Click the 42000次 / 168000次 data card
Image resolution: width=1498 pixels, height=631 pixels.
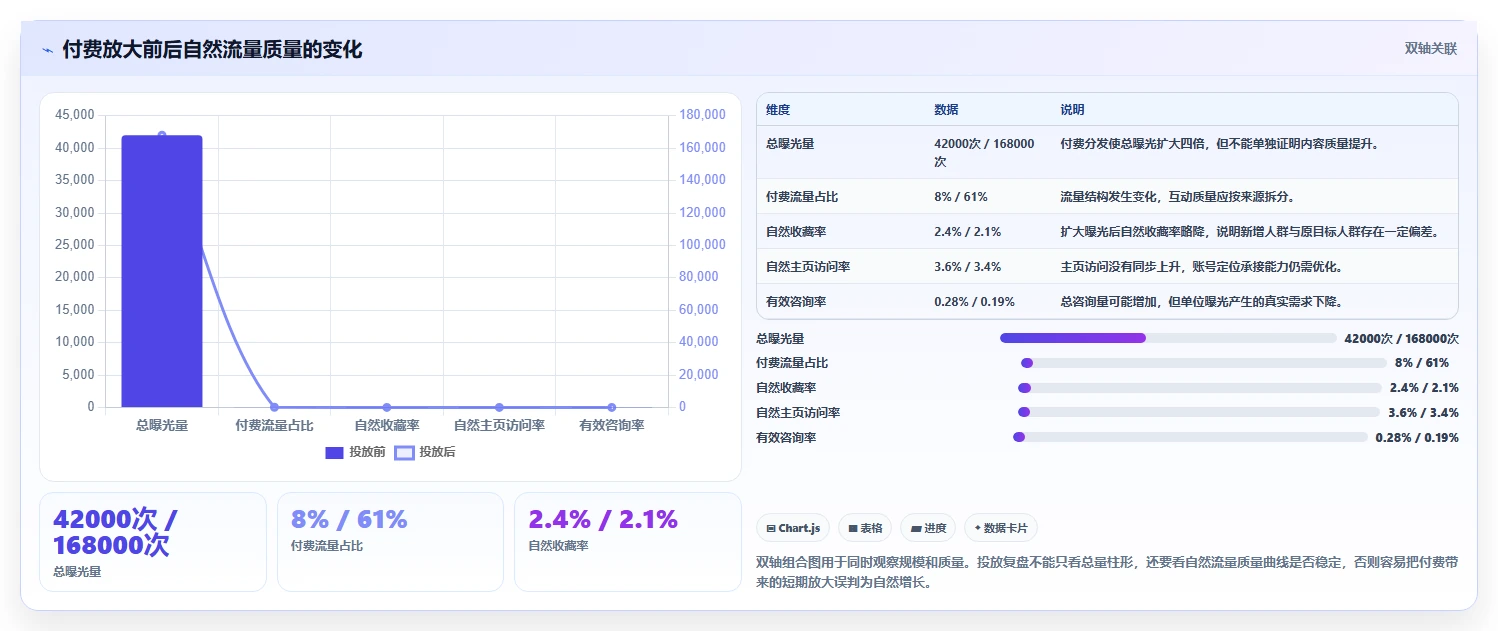[x=153, y=542]
